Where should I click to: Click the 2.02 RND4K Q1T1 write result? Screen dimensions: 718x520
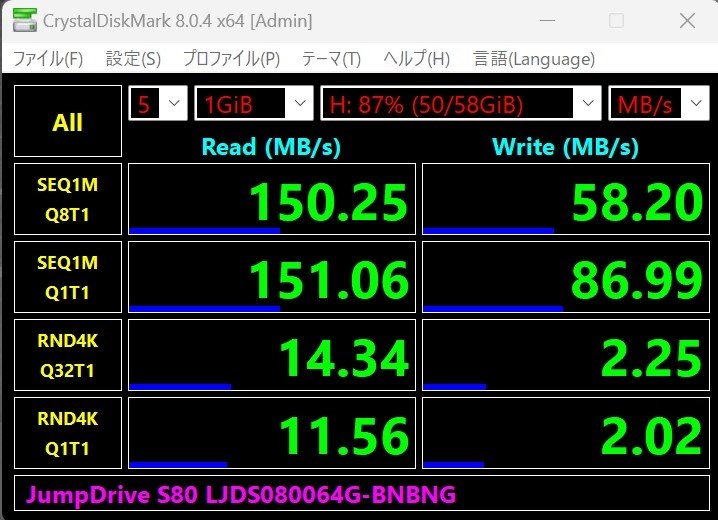566,433
